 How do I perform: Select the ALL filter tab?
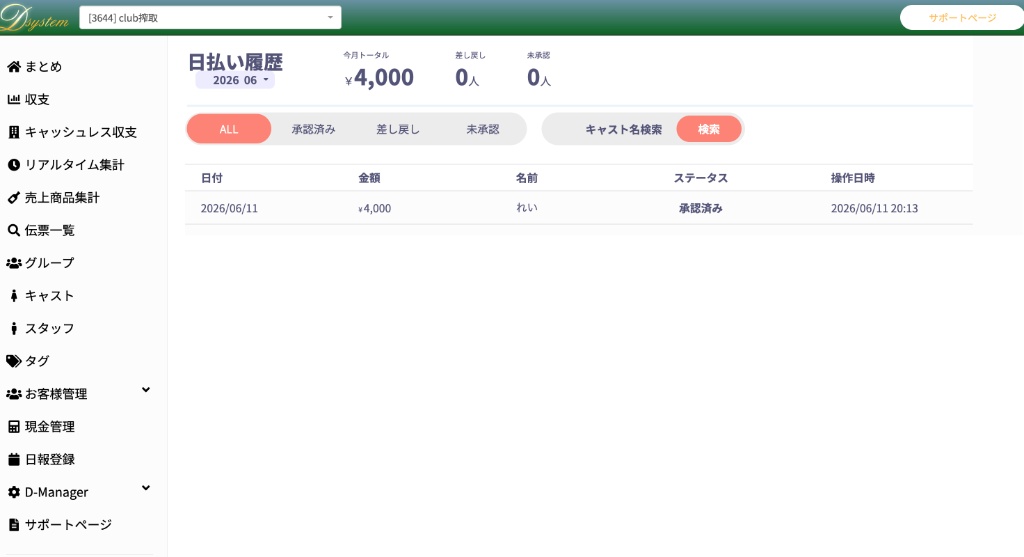(x=229, y=129)
